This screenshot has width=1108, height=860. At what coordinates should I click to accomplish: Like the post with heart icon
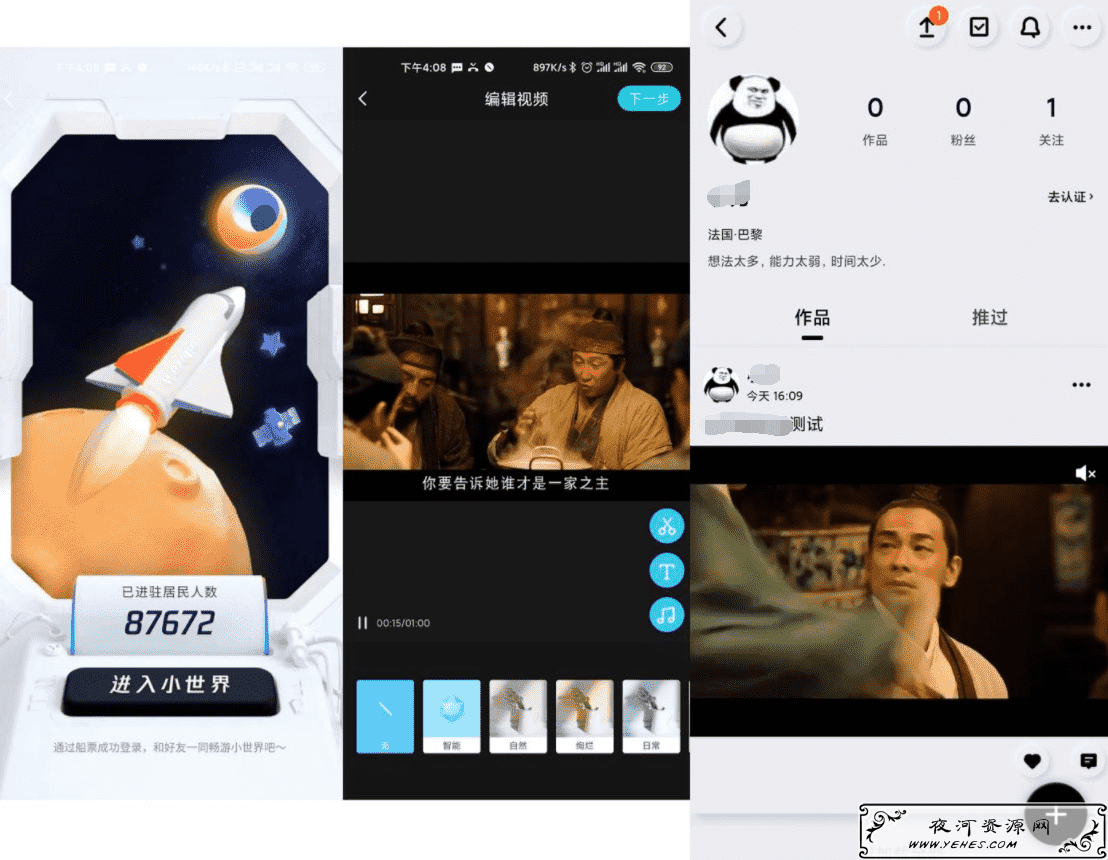point(1032,760)
